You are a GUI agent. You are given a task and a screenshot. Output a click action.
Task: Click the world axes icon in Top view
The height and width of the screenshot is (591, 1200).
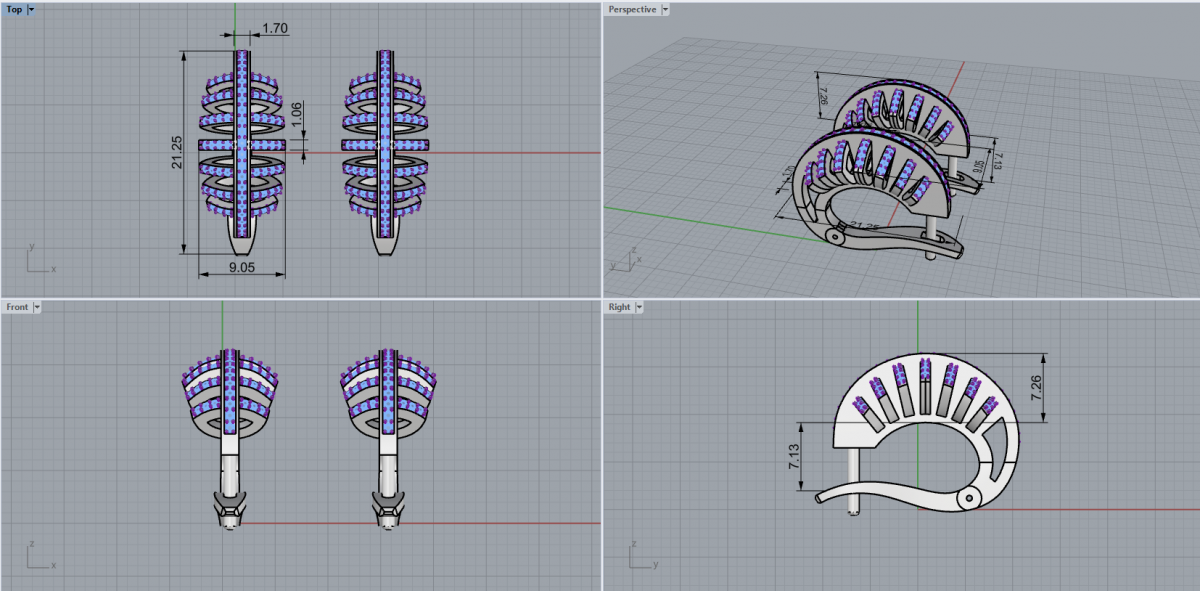click(38, 260)
